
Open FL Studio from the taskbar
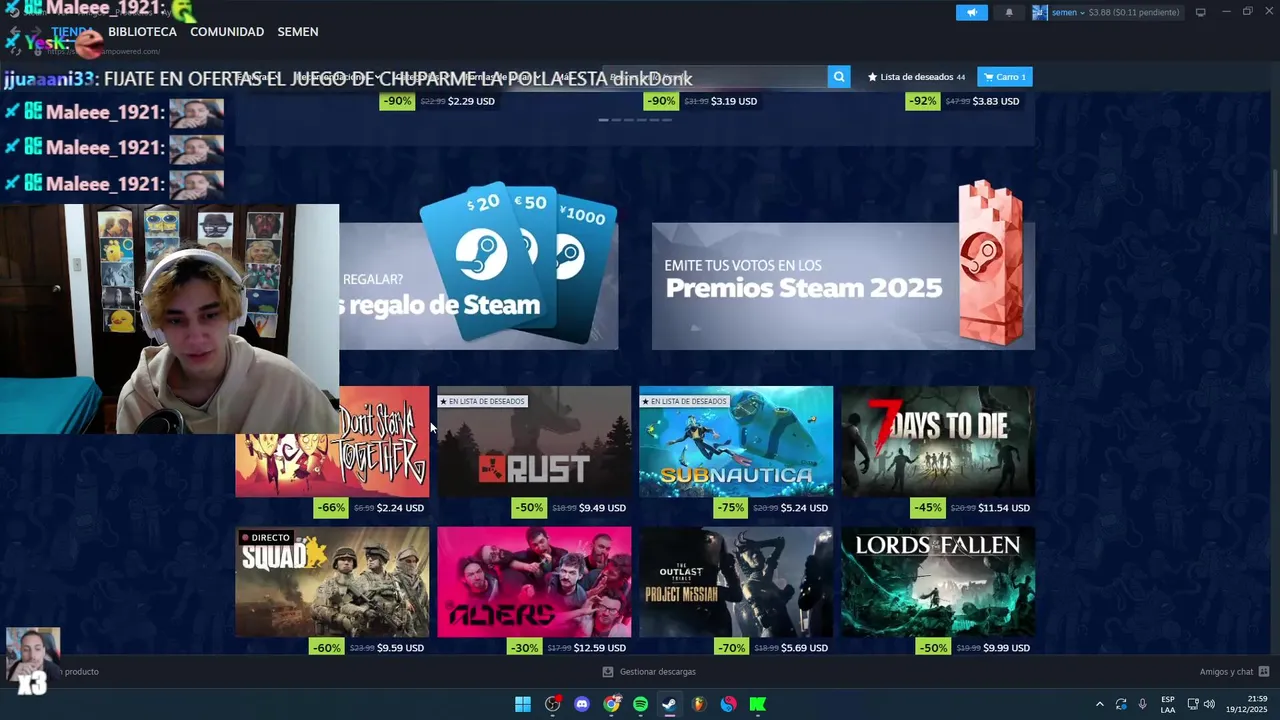[699, 704]
